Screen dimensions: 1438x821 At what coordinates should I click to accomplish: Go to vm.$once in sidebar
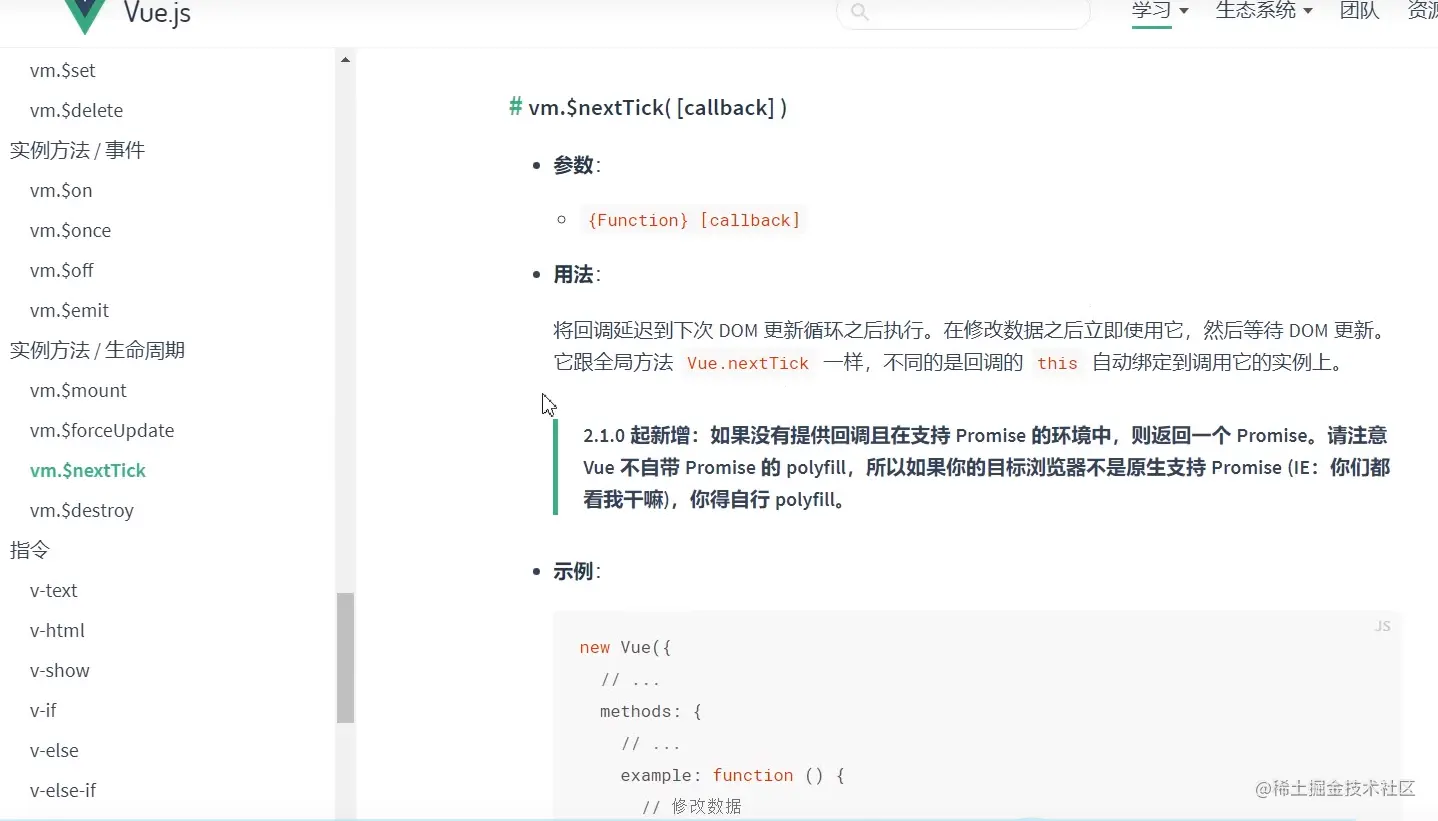click(70, 231)
